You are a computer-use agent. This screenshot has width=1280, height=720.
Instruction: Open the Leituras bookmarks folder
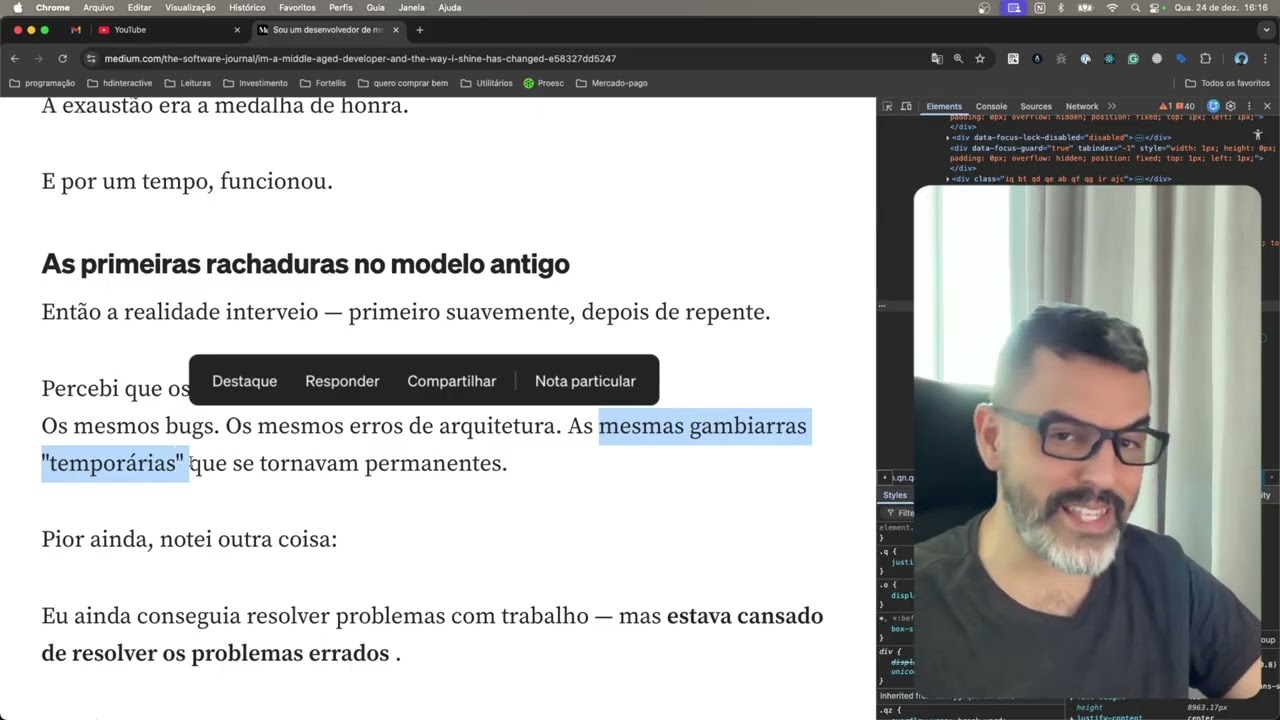(187, 83)
